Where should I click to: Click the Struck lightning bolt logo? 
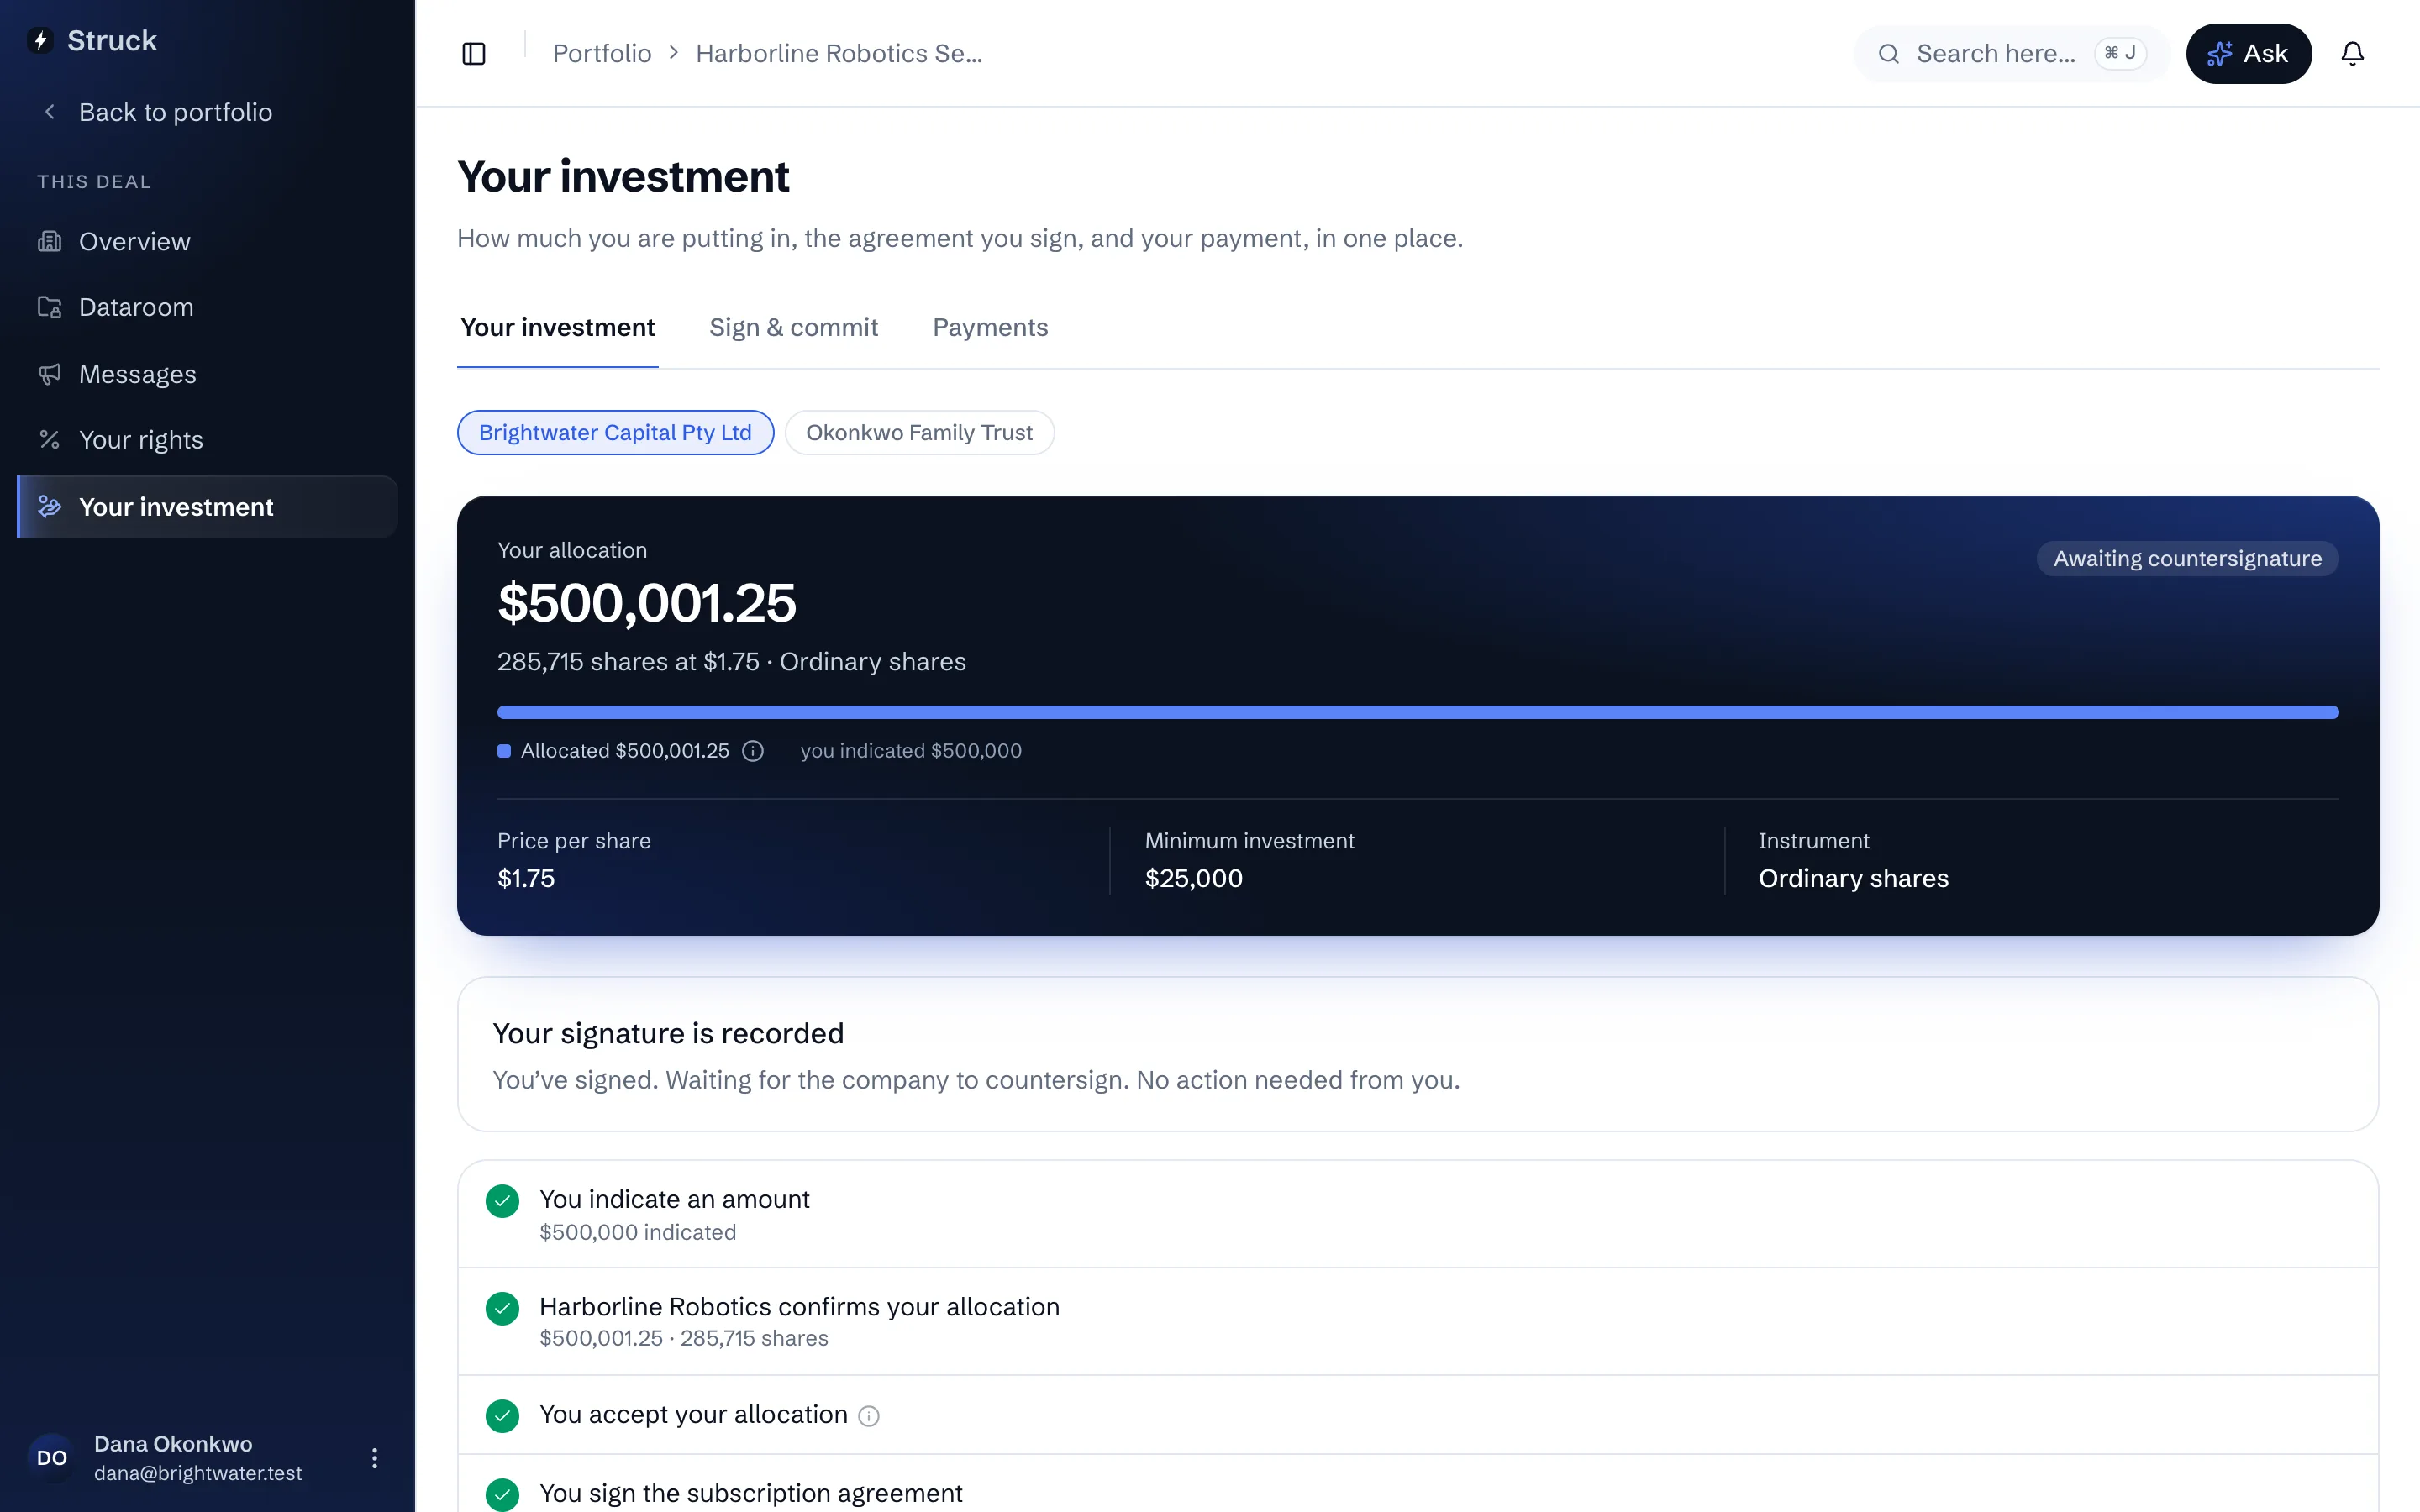point(41,41)
